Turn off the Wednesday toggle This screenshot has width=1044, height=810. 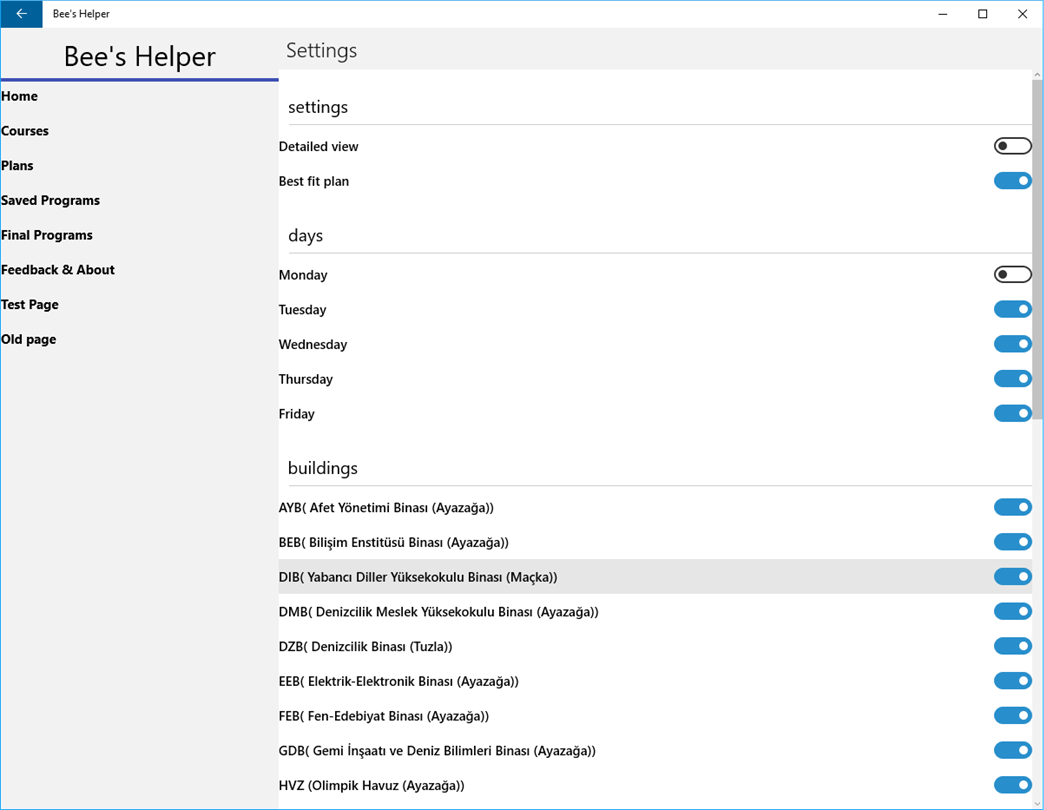[x=1012, y=344]
